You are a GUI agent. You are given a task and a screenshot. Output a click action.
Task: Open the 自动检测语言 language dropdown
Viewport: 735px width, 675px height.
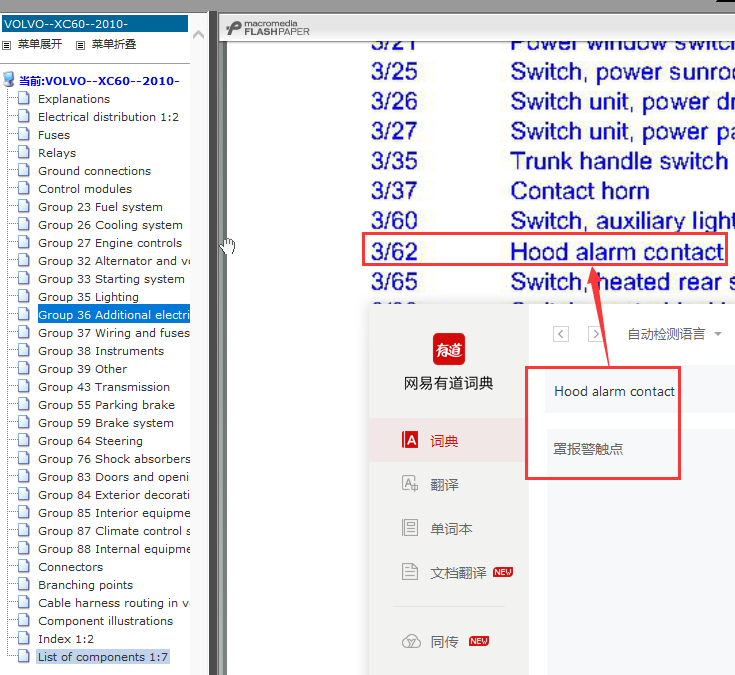tap(674, 334)
